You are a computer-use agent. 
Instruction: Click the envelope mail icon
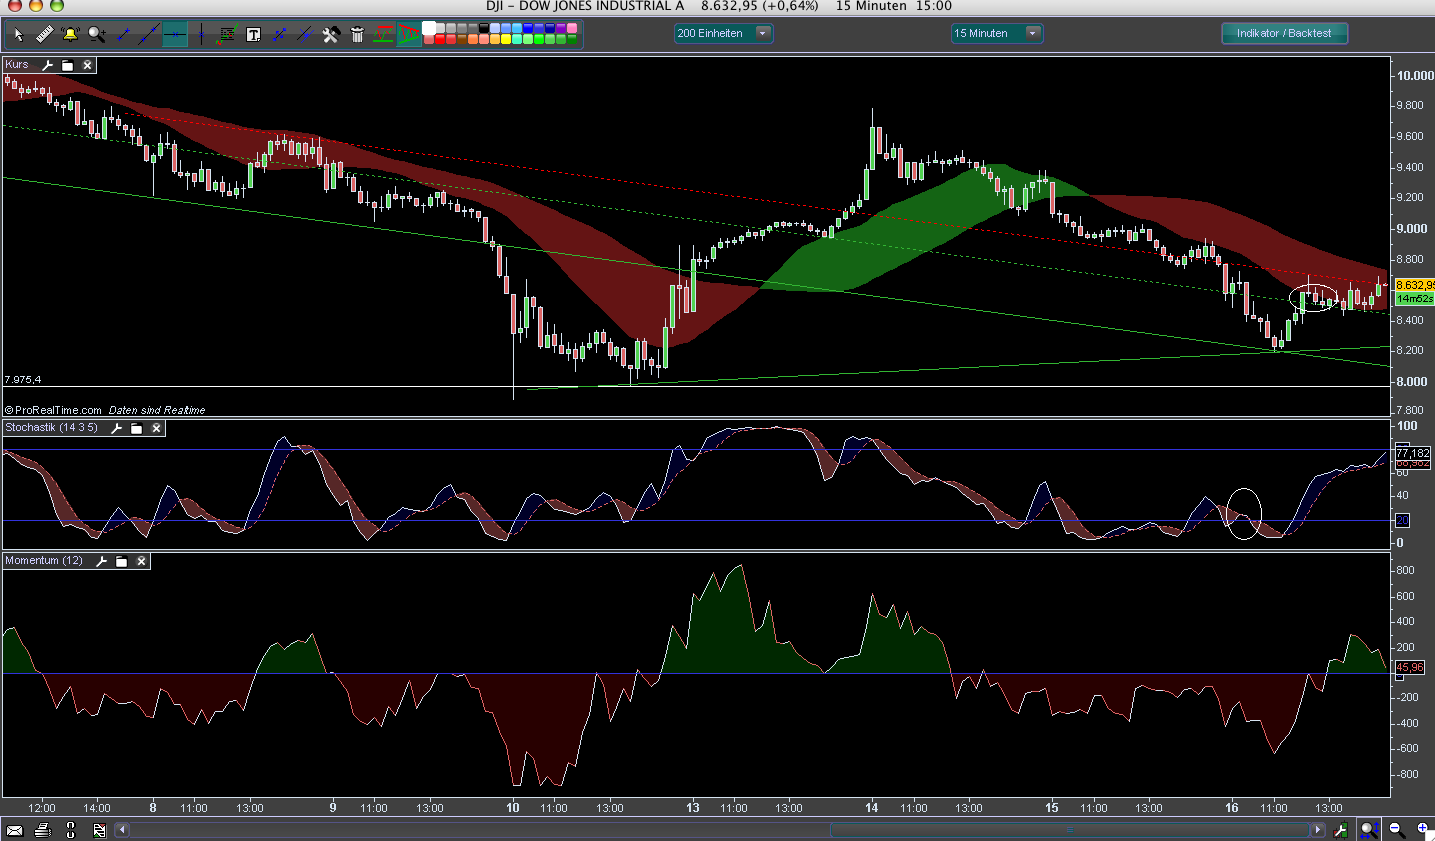click(15, 830)
